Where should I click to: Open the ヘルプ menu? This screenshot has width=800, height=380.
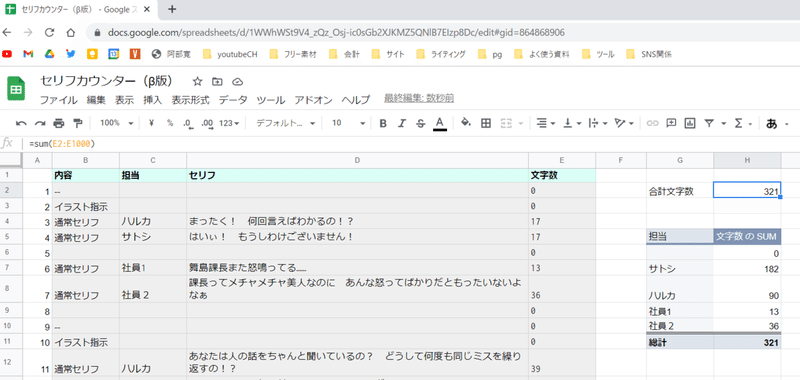pos(356,100)
